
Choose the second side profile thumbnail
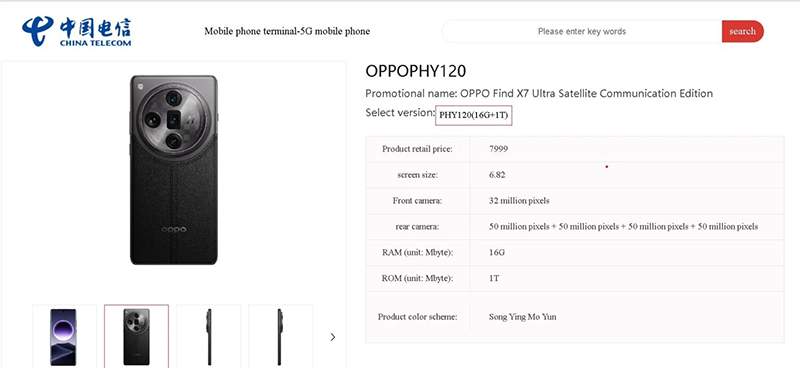[280, 336]
